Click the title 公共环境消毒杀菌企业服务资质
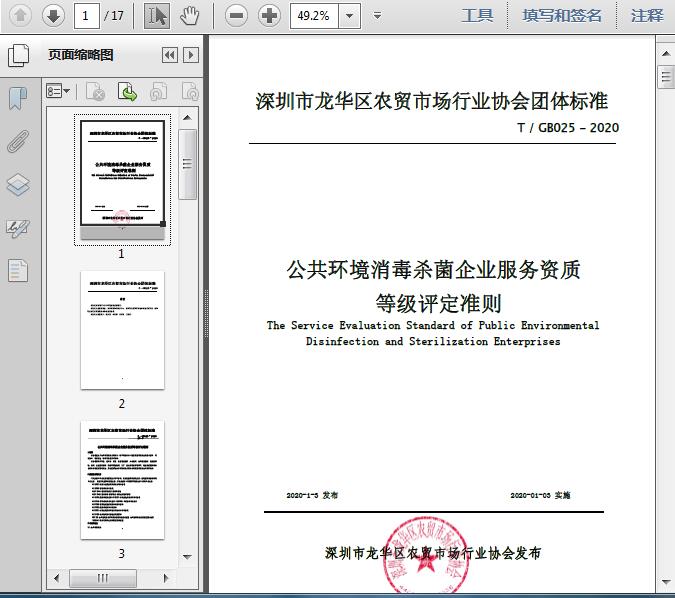The width and height of the screenshot is (675, 598). pos(433,270)
